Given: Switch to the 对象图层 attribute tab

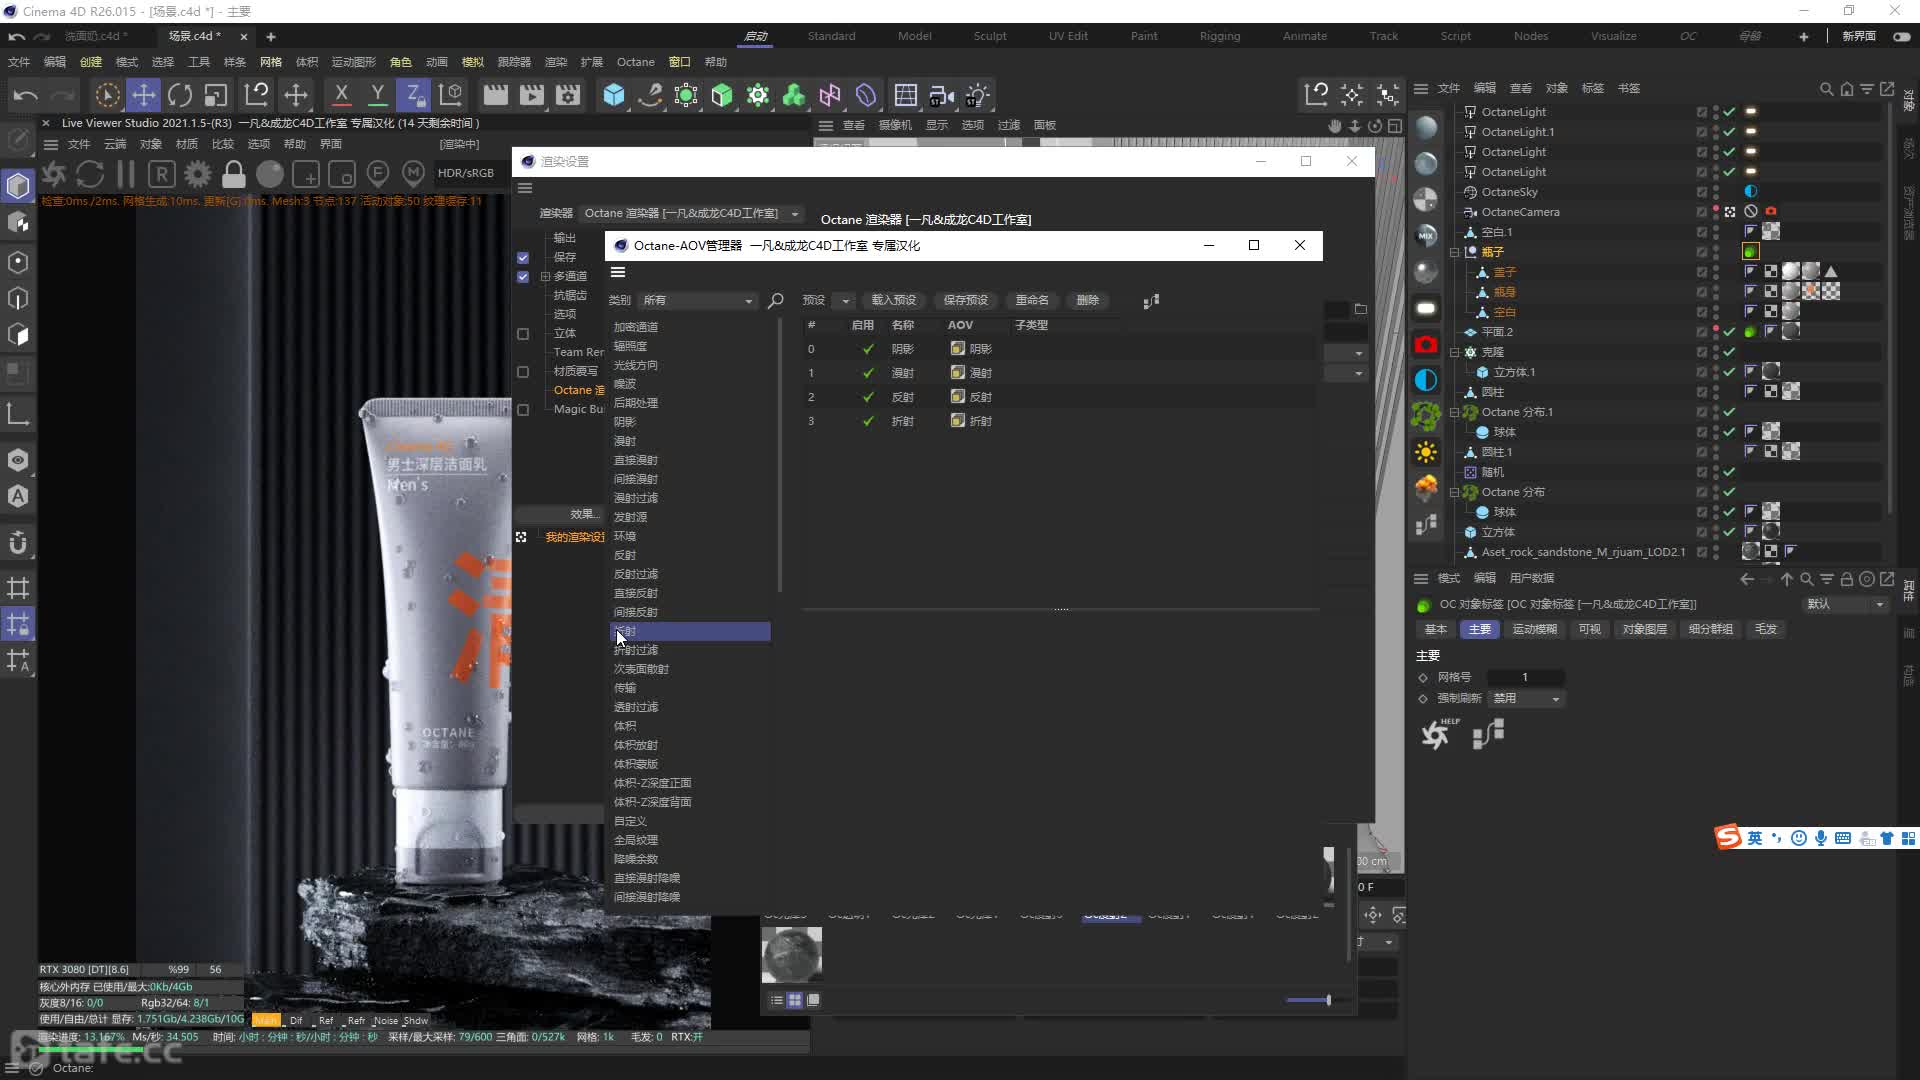Looking at the screenshot, I should click(x=1644, y=629).
